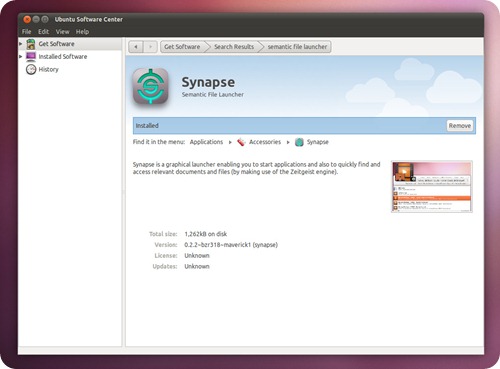Open the Edit menu

43,32
